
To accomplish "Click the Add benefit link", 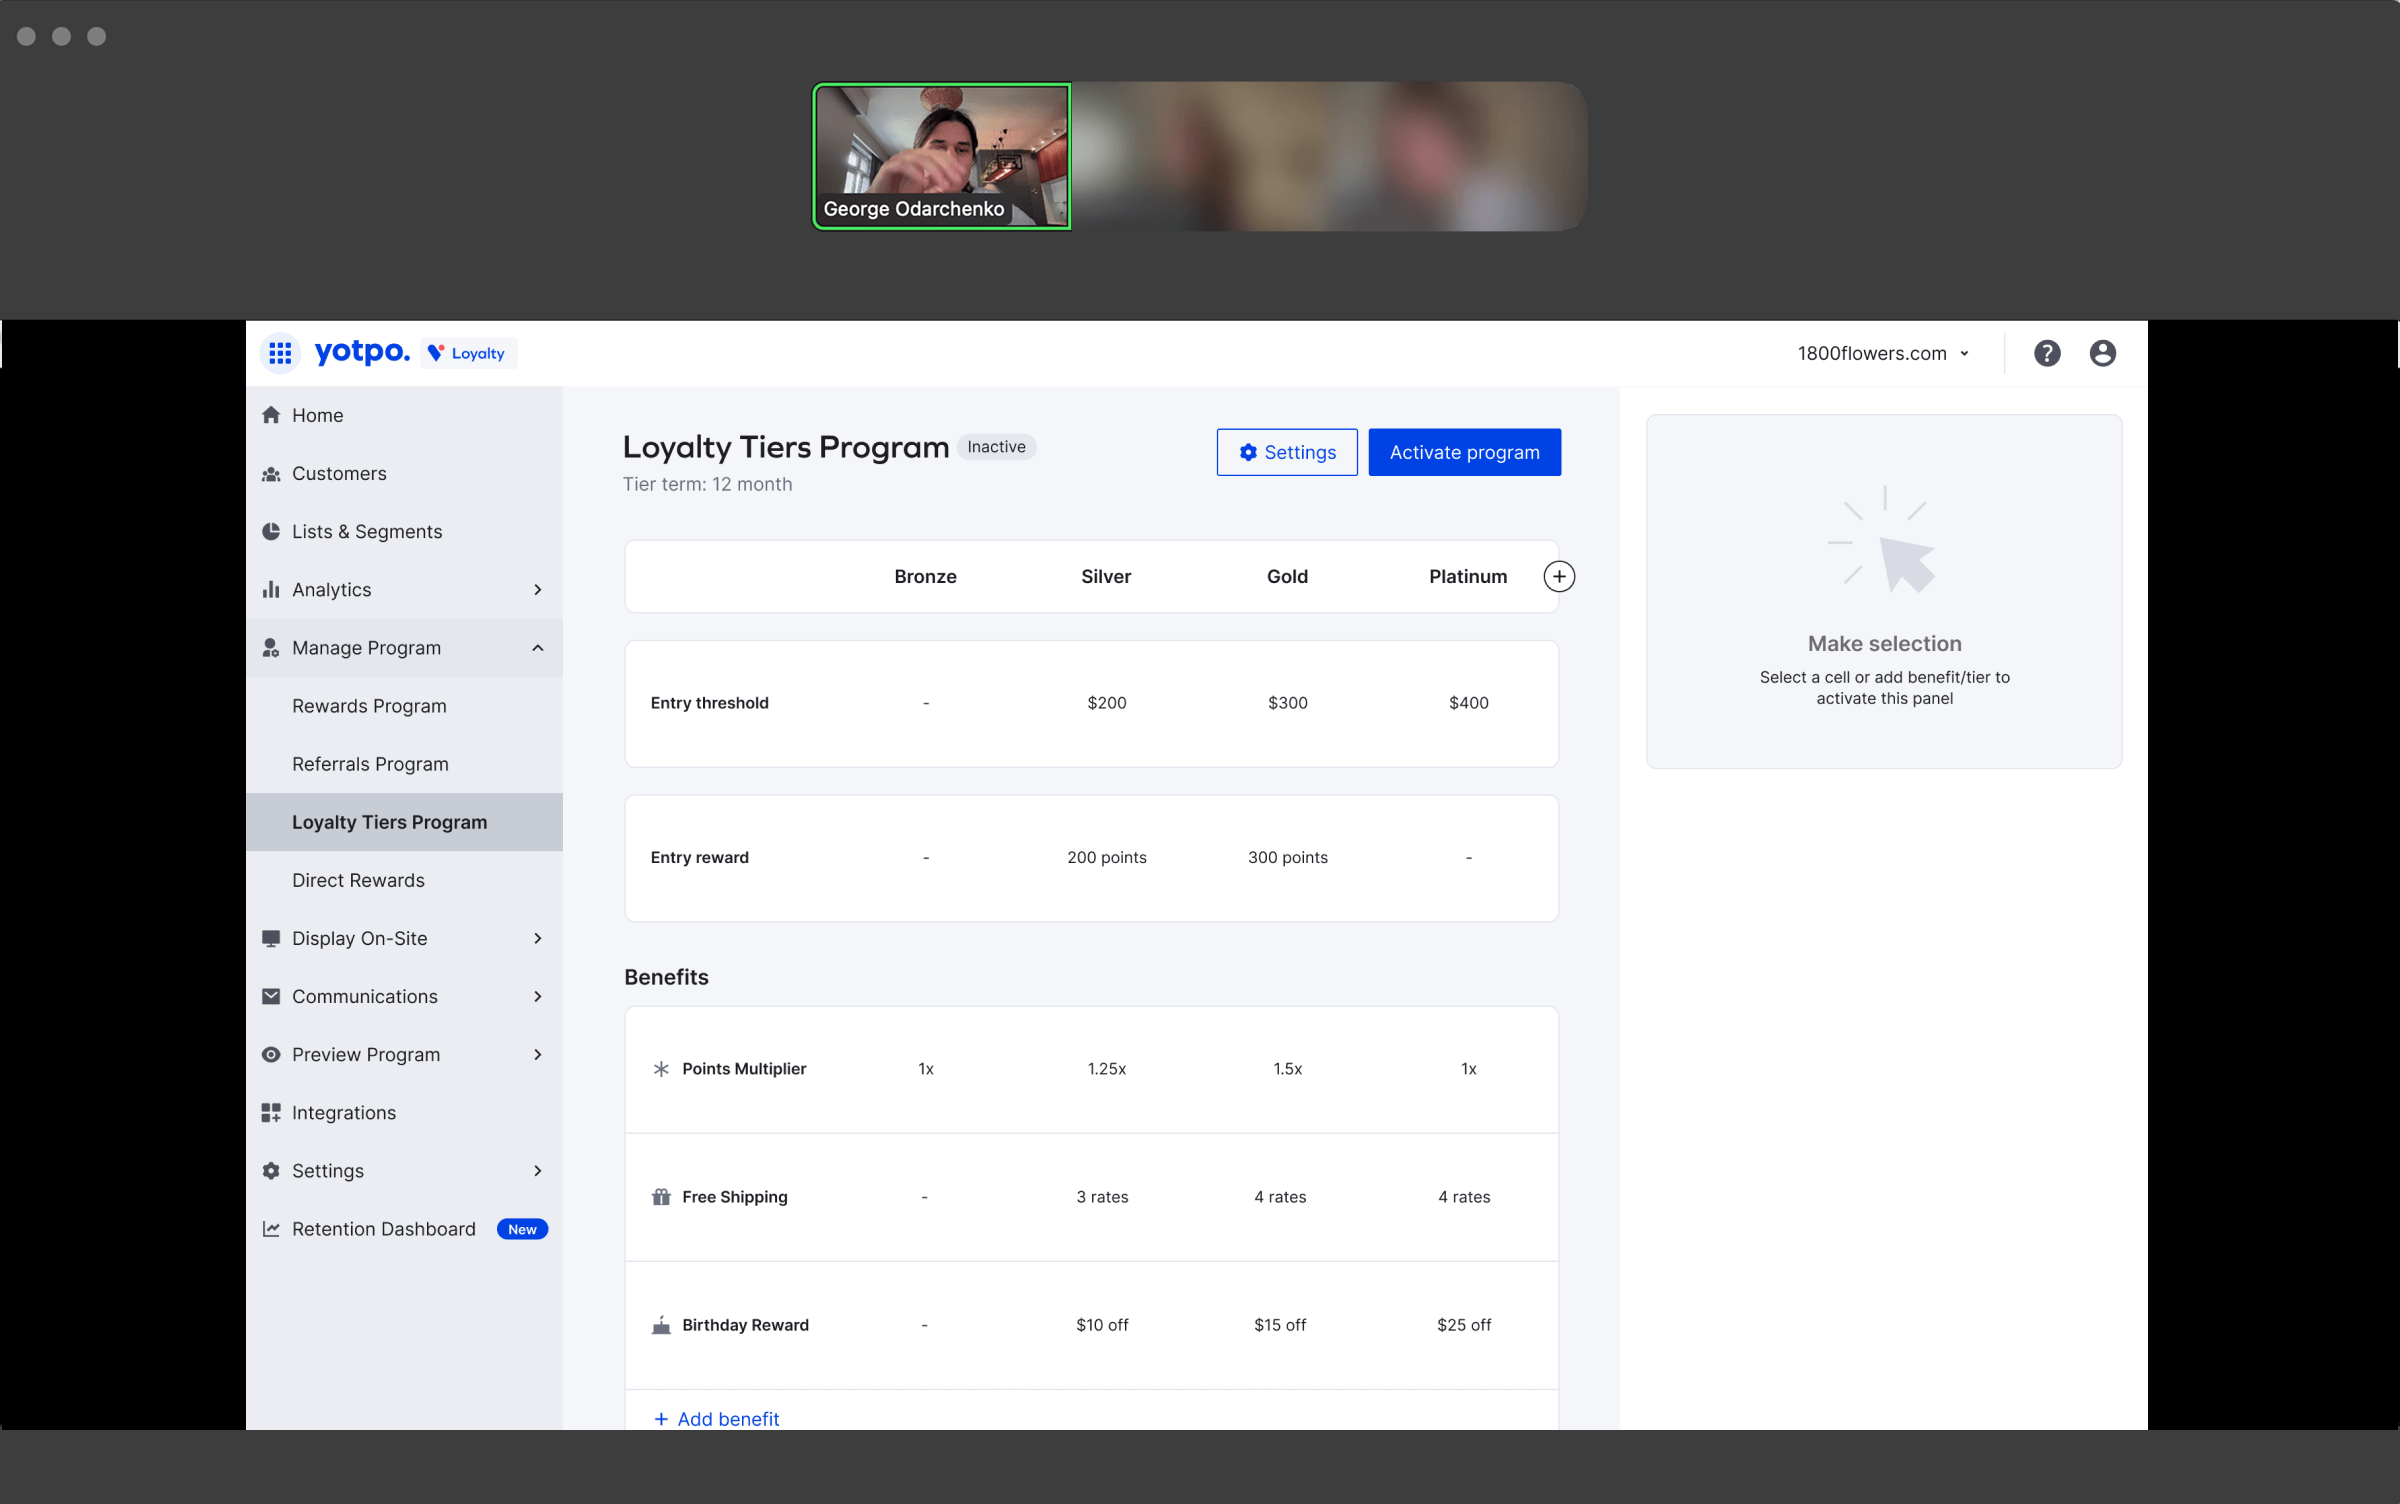I will [x=717, y=1418].
